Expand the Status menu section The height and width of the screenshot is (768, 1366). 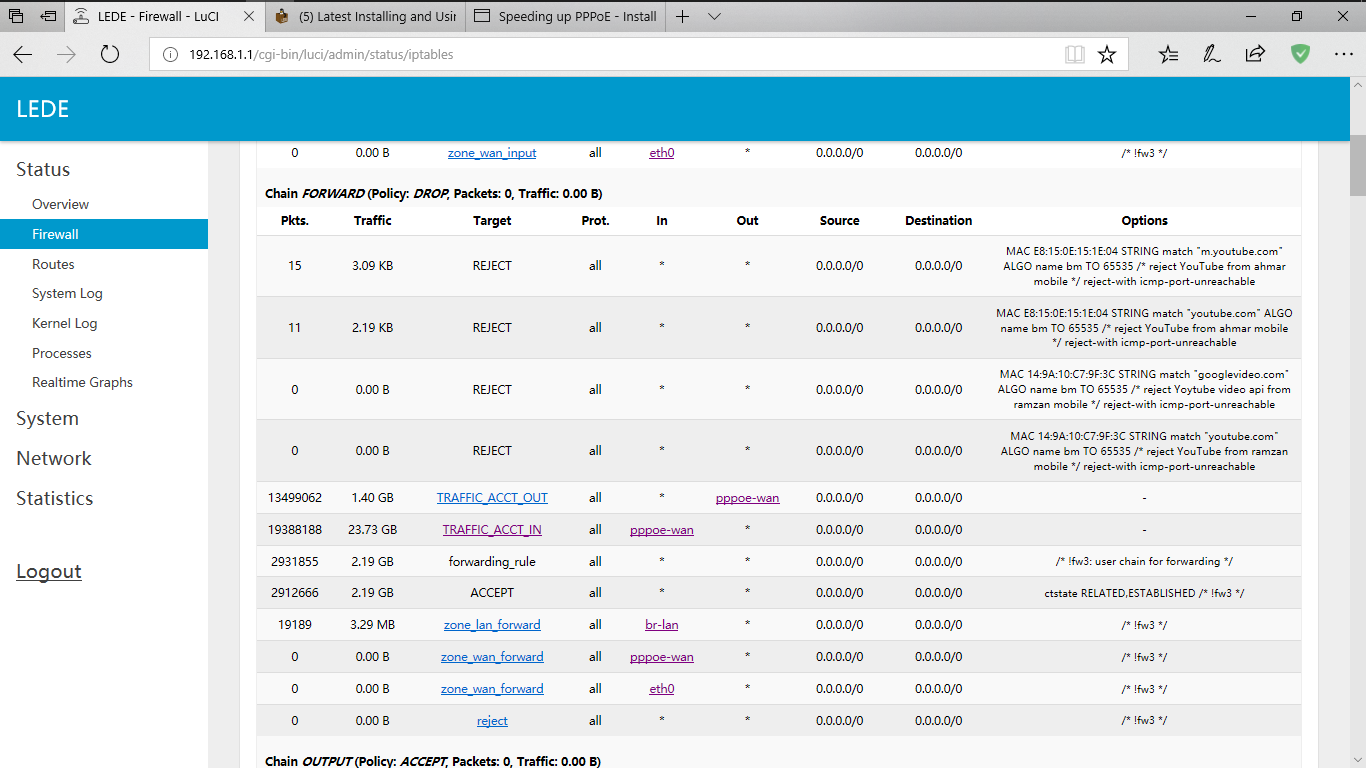coord(43,169)
